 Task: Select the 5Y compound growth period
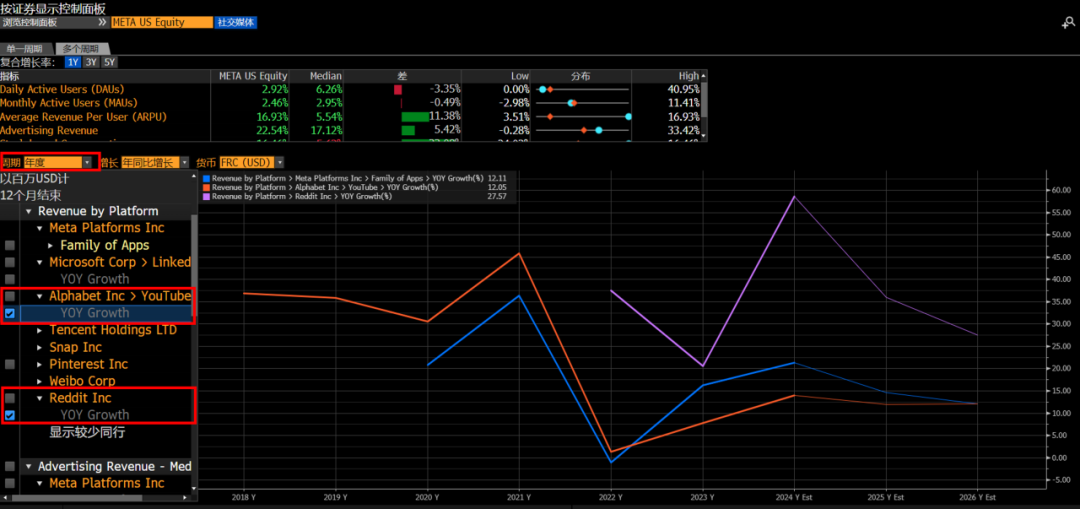(109, 62)
